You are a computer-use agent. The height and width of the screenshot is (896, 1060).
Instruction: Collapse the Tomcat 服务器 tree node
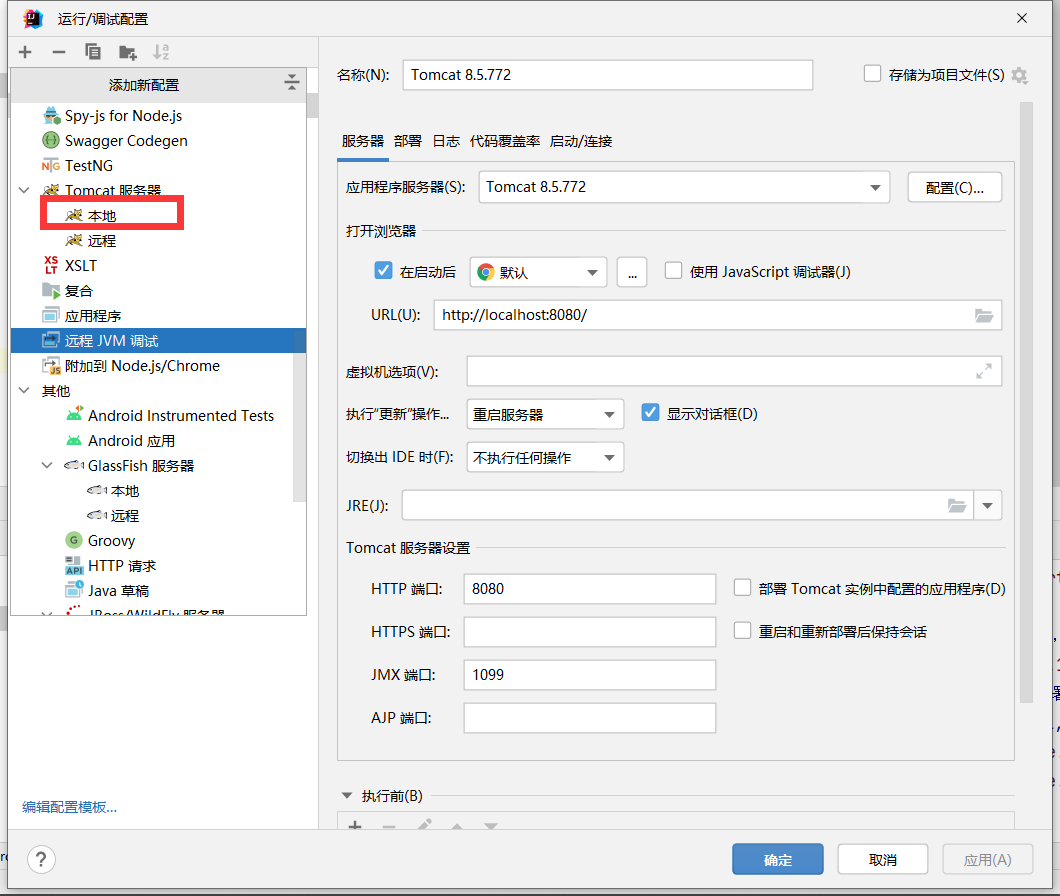pyautogui.click(x=24, y=191)
